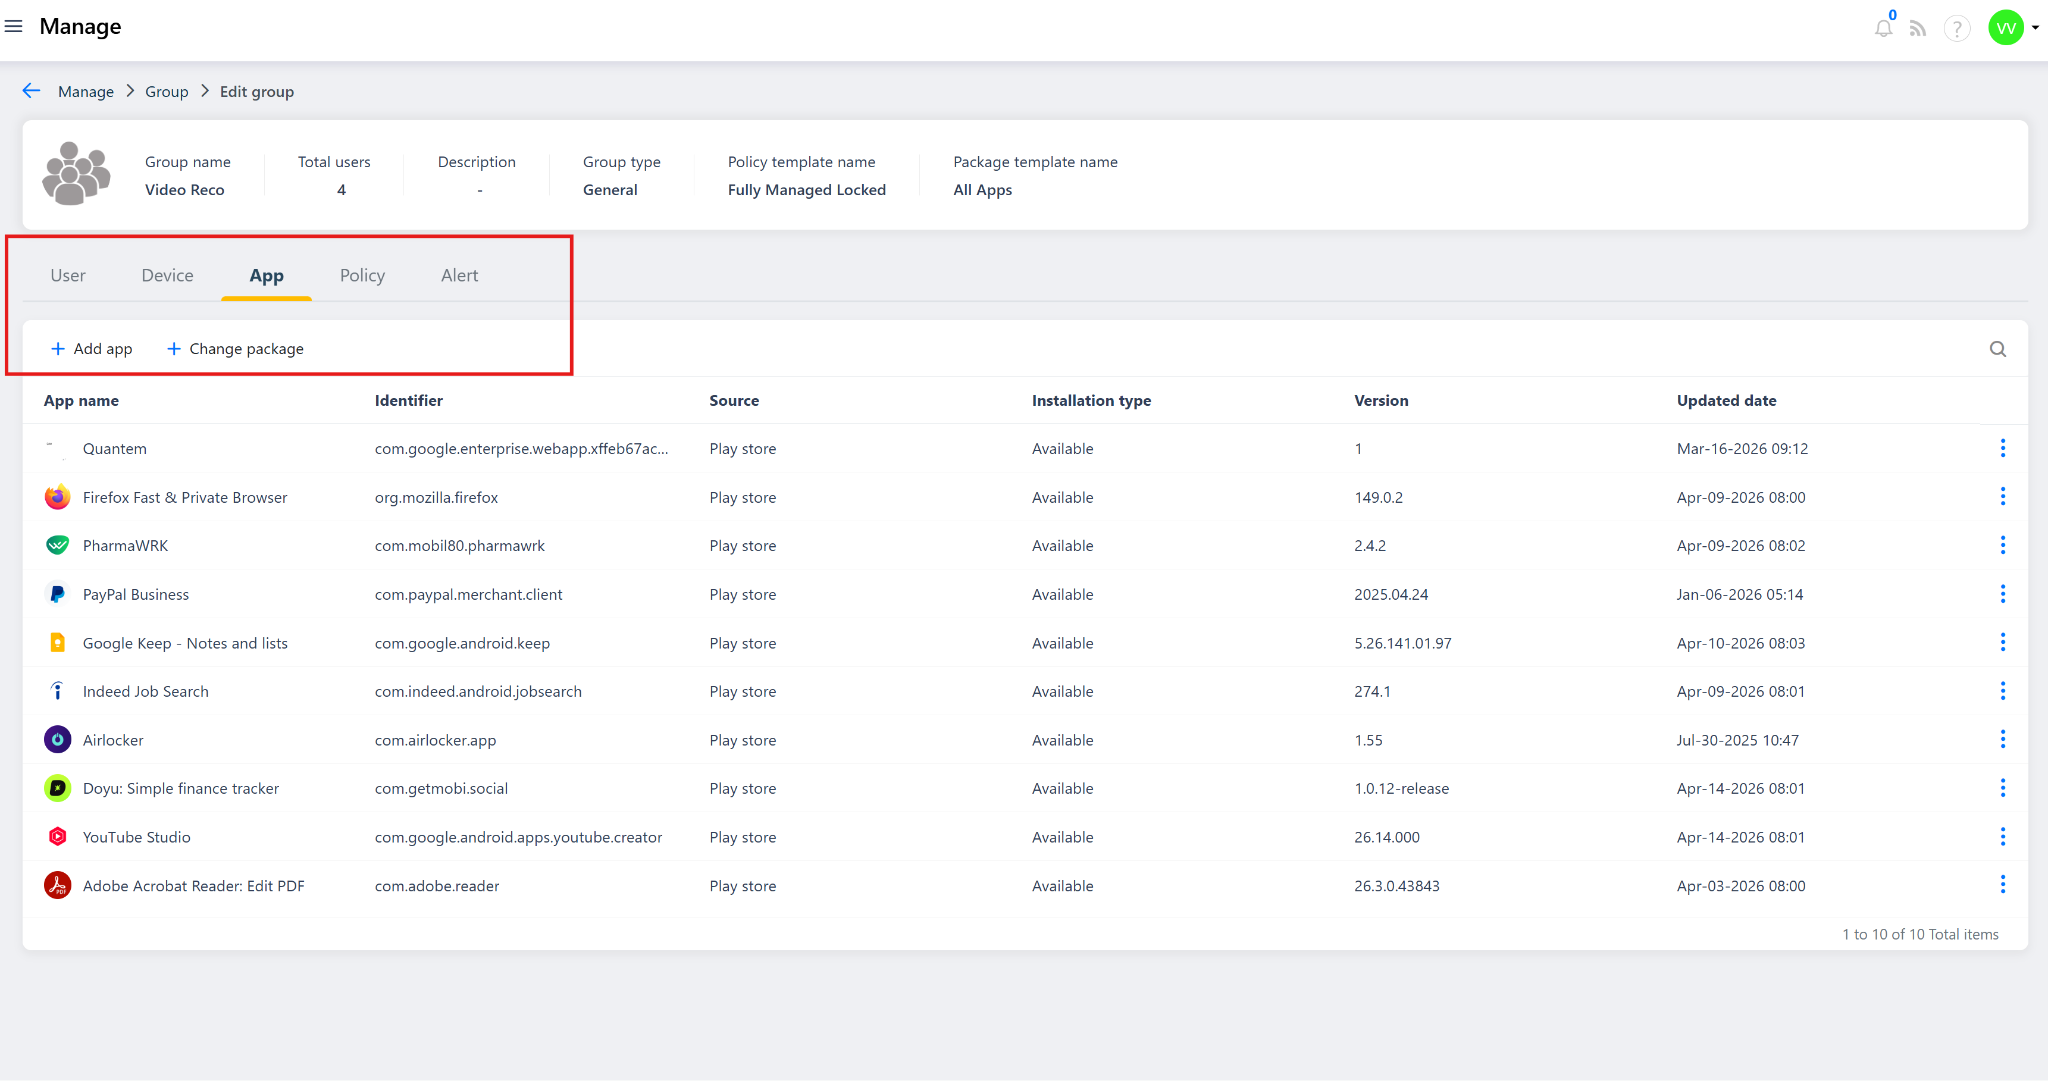Open the RSS feed icon

1918,28
